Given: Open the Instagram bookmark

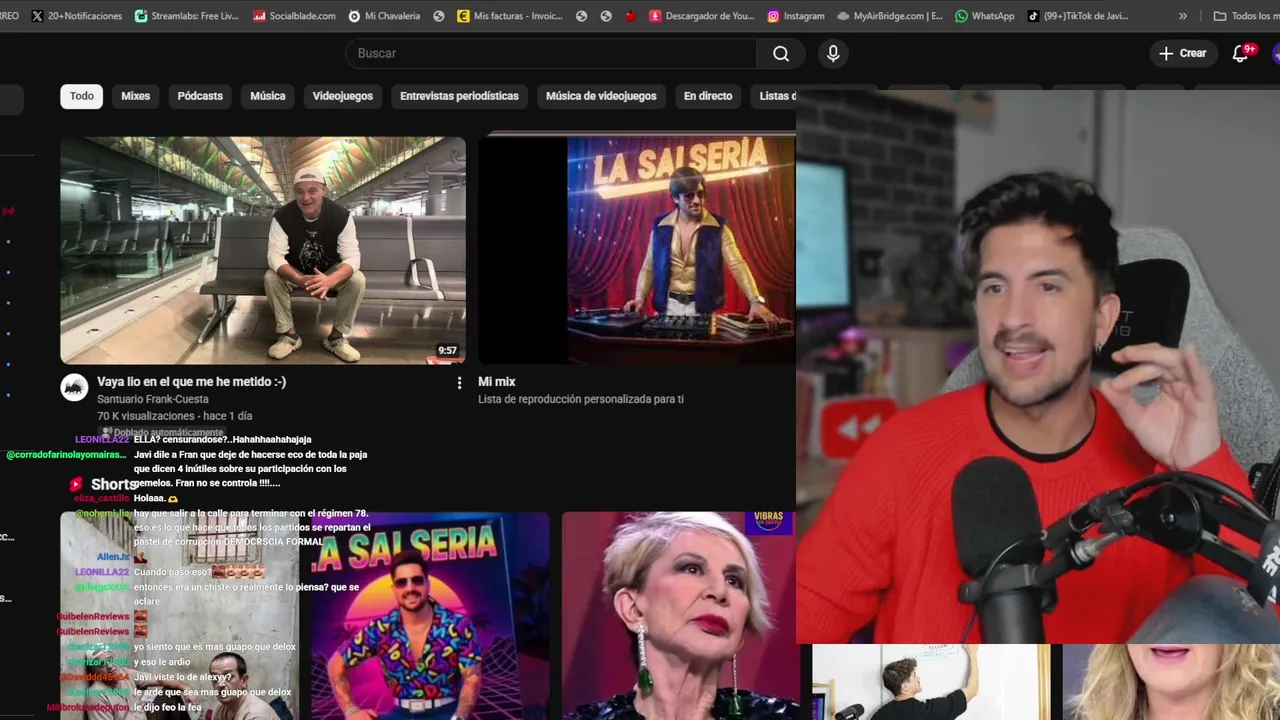Looking at the screenshot, I should pos(796,16).
